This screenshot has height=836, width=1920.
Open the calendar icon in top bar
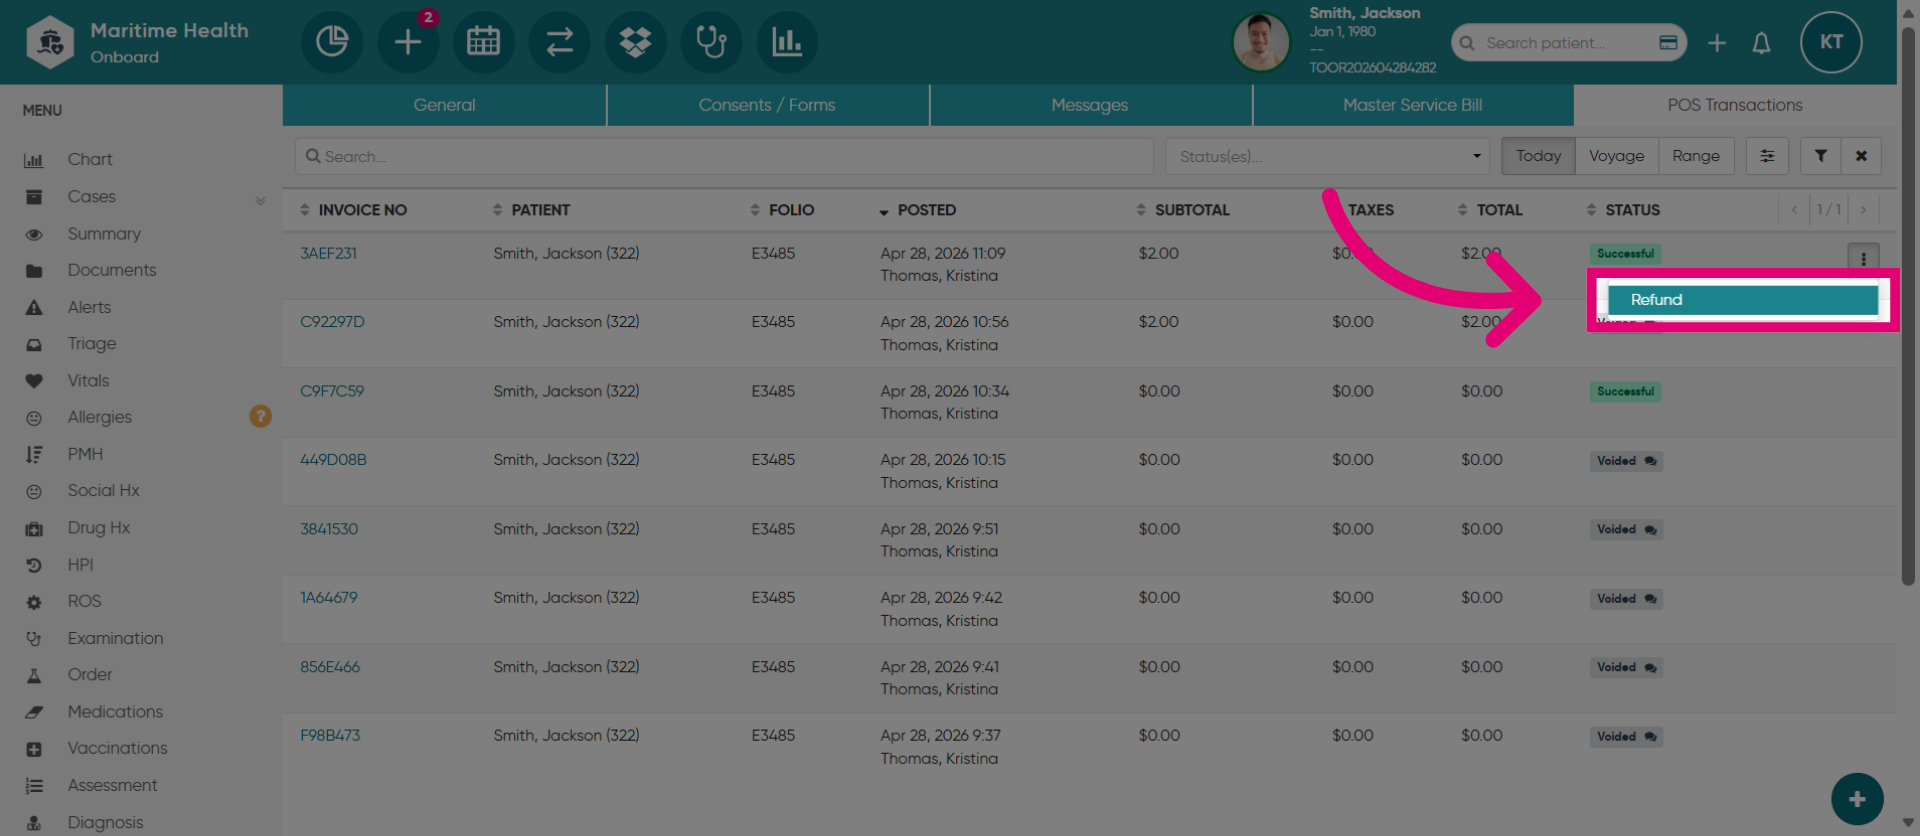pos(484,42)
